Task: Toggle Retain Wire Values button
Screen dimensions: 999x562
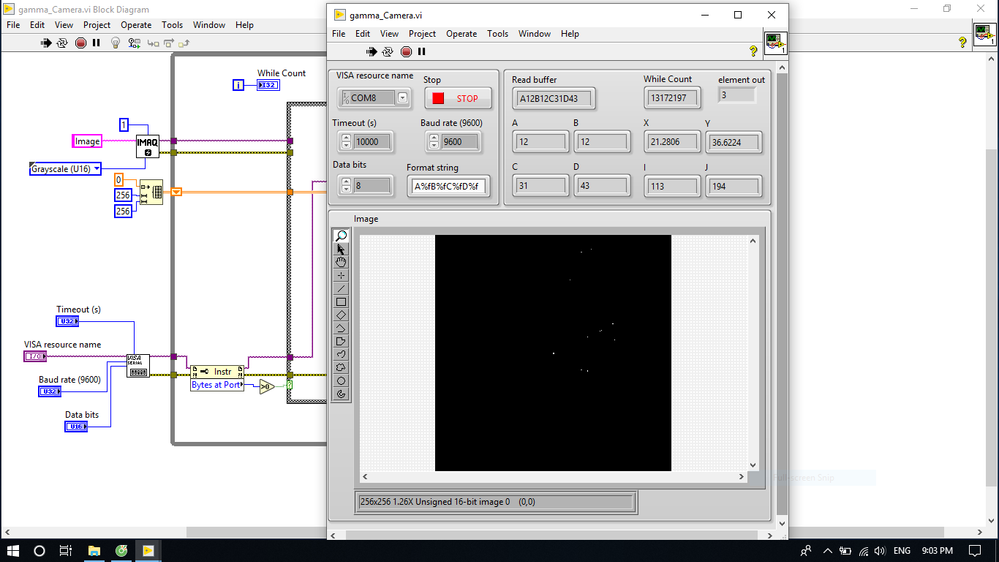Action: tap(134, 43)
